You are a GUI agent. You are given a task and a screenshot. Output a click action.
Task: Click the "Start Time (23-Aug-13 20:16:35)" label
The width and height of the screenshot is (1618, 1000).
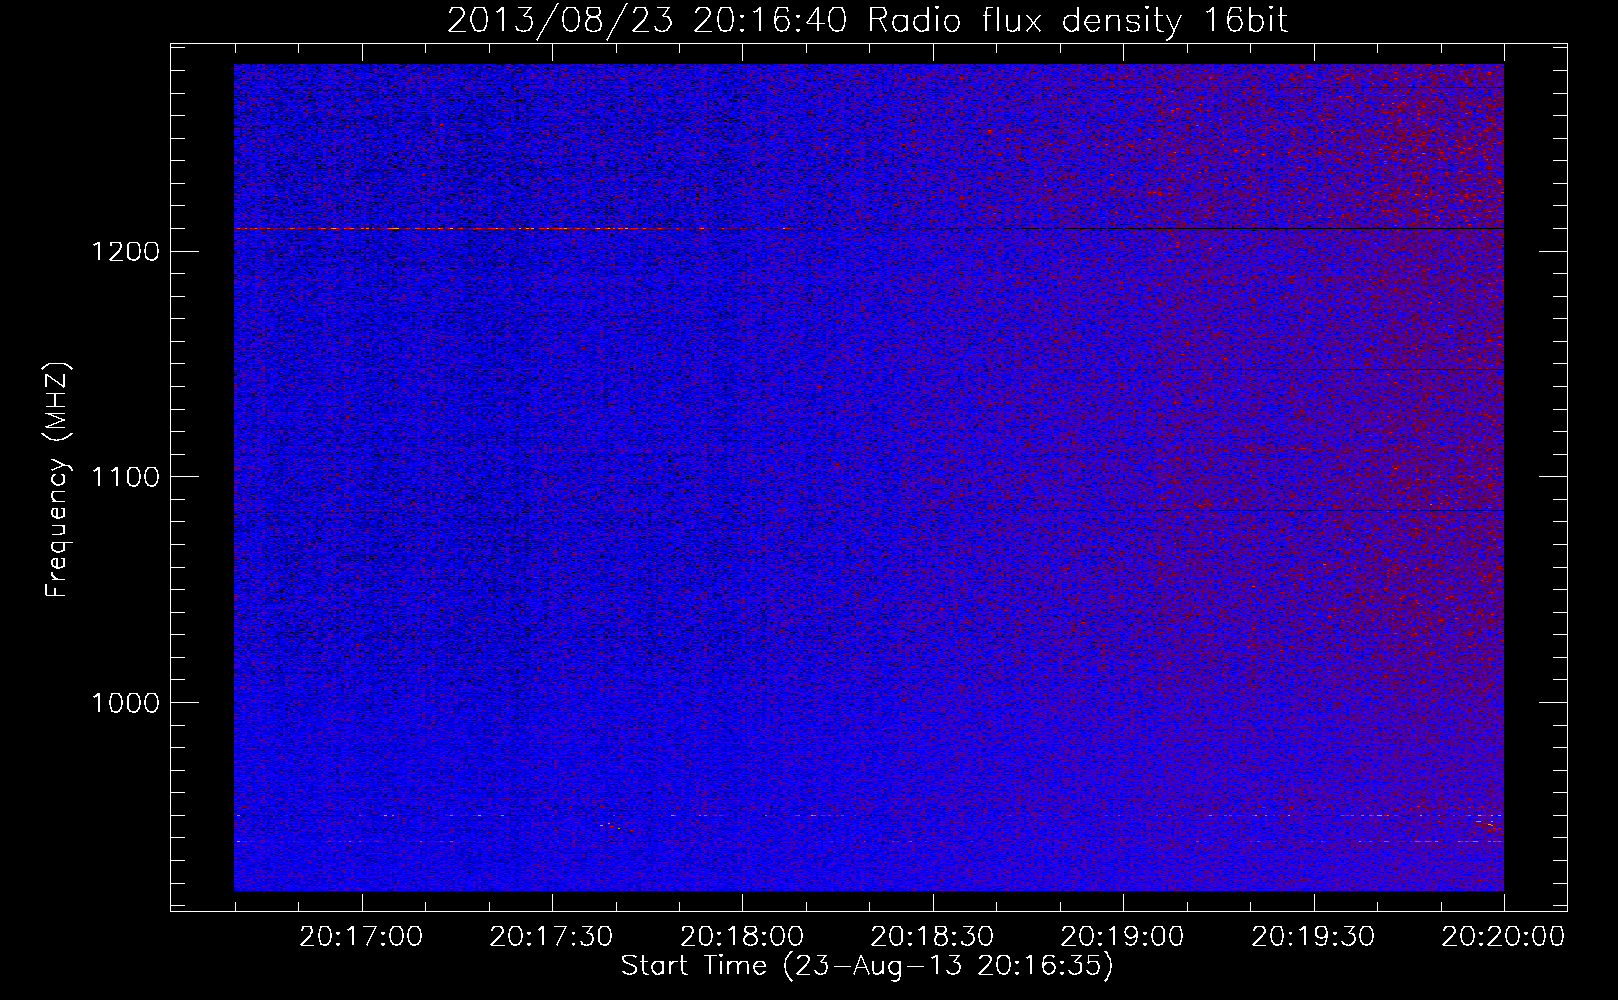867,966
